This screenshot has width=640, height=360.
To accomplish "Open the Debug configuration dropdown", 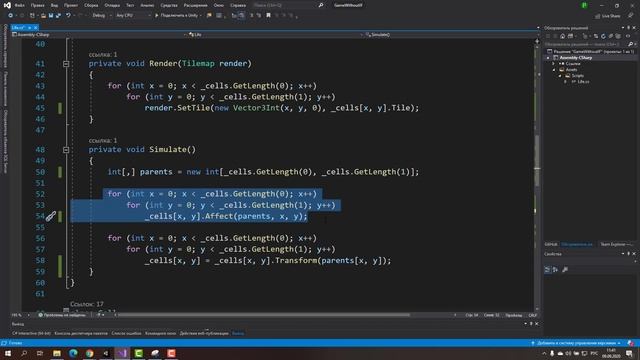I will pyautogui.click(x=101, y=16).
